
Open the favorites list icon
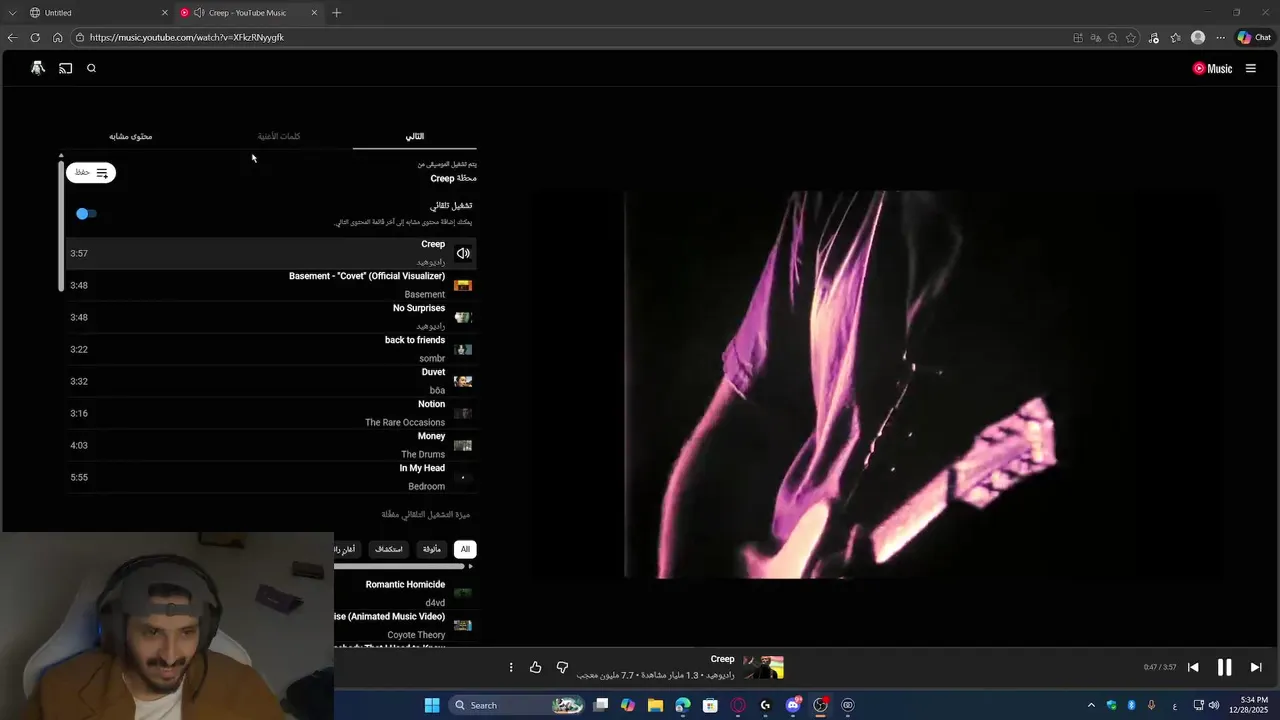1176,37
